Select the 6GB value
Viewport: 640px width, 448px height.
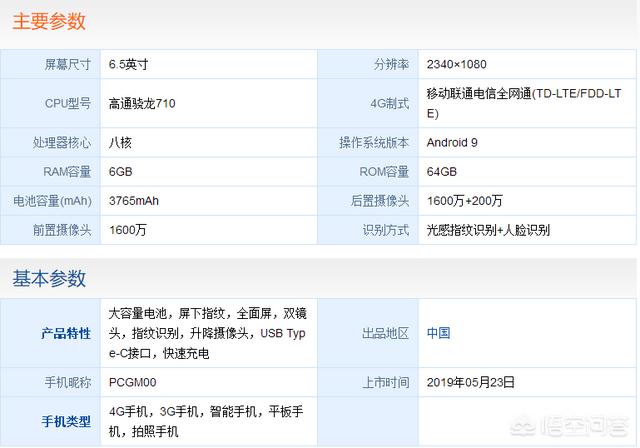point(120,172)
